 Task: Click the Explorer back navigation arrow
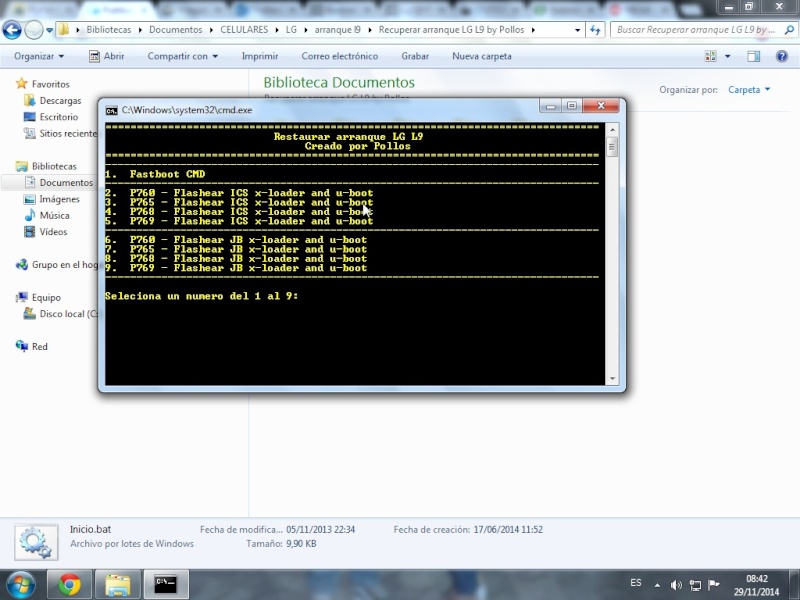tap(12, 30)
